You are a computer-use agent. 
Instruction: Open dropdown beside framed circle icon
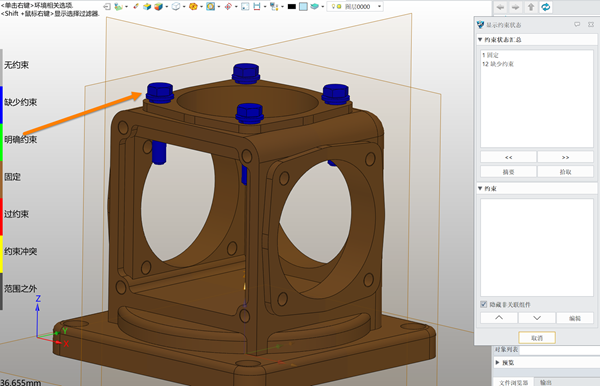pyautogui.click(x=219, y=7)
